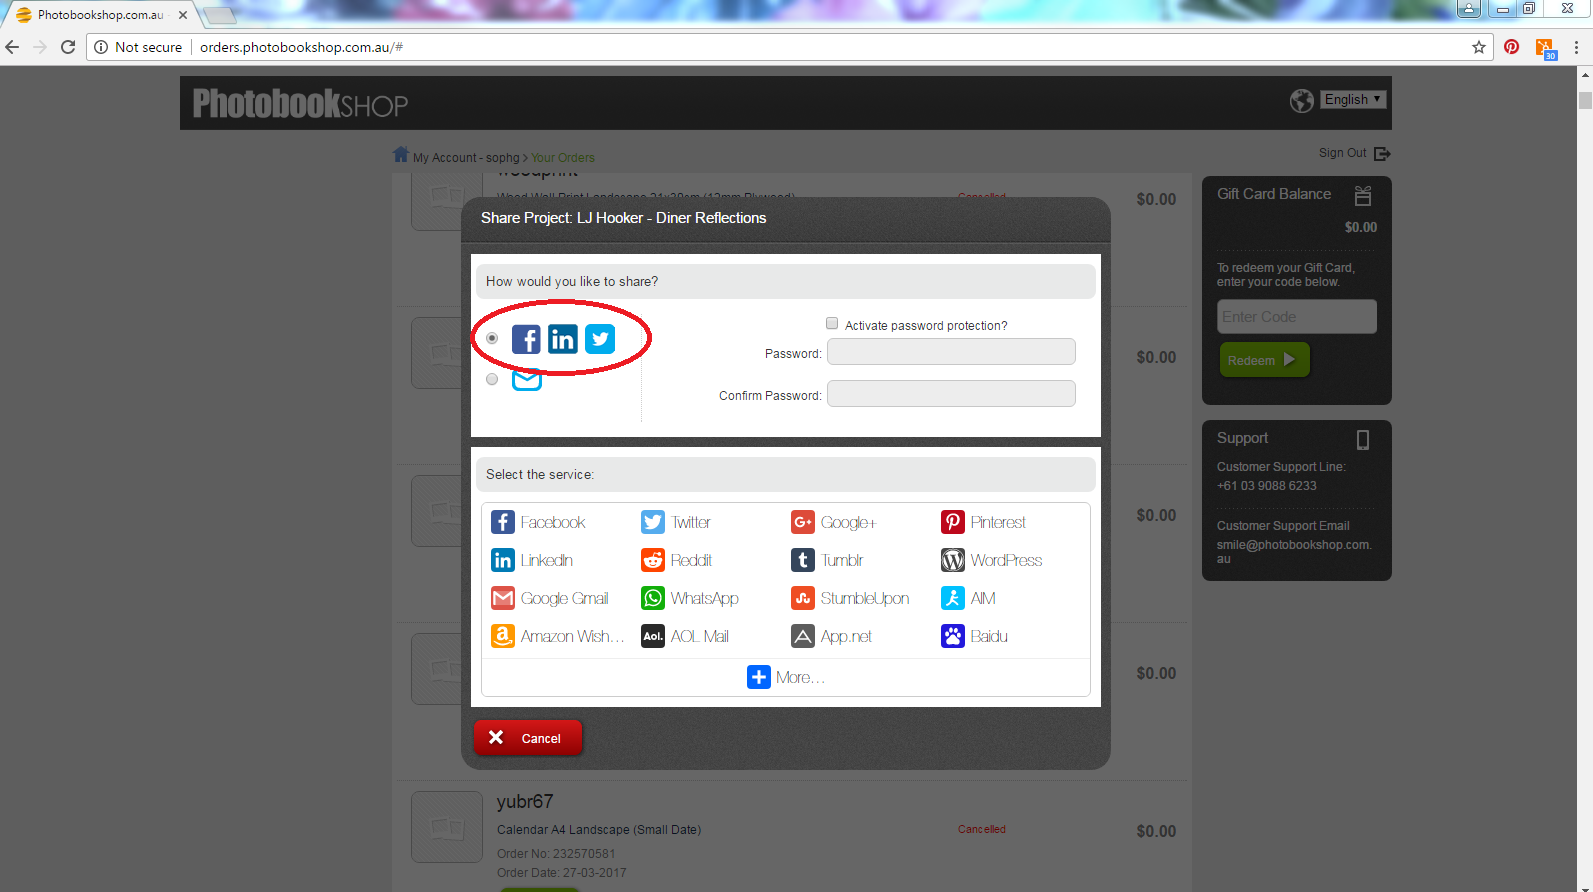The width and height of the screenshot is (1593, 892).
Task: Select the LinkedIn icon next to the social radio option
Action: coord(563,339)
